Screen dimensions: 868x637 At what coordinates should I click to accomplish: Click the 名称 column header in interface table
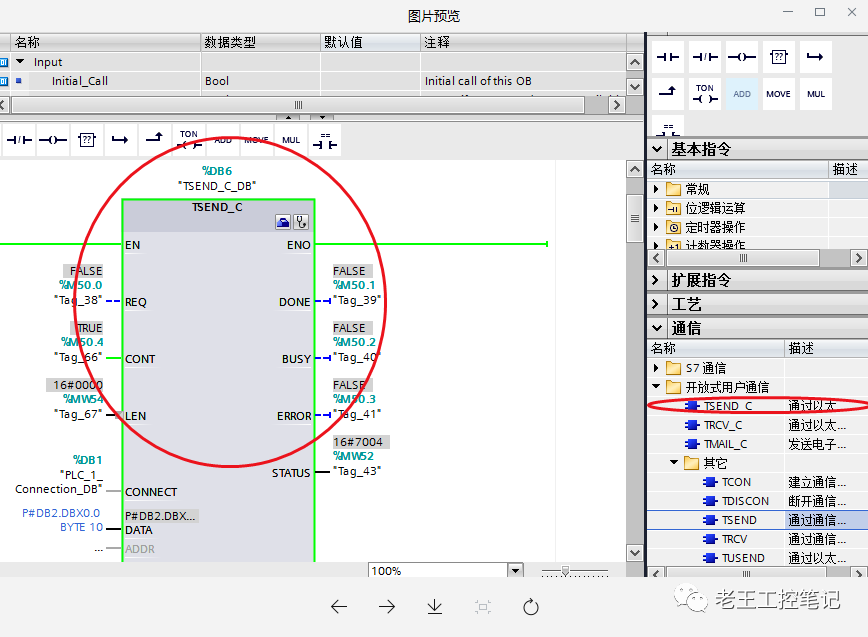click(105, 42)
